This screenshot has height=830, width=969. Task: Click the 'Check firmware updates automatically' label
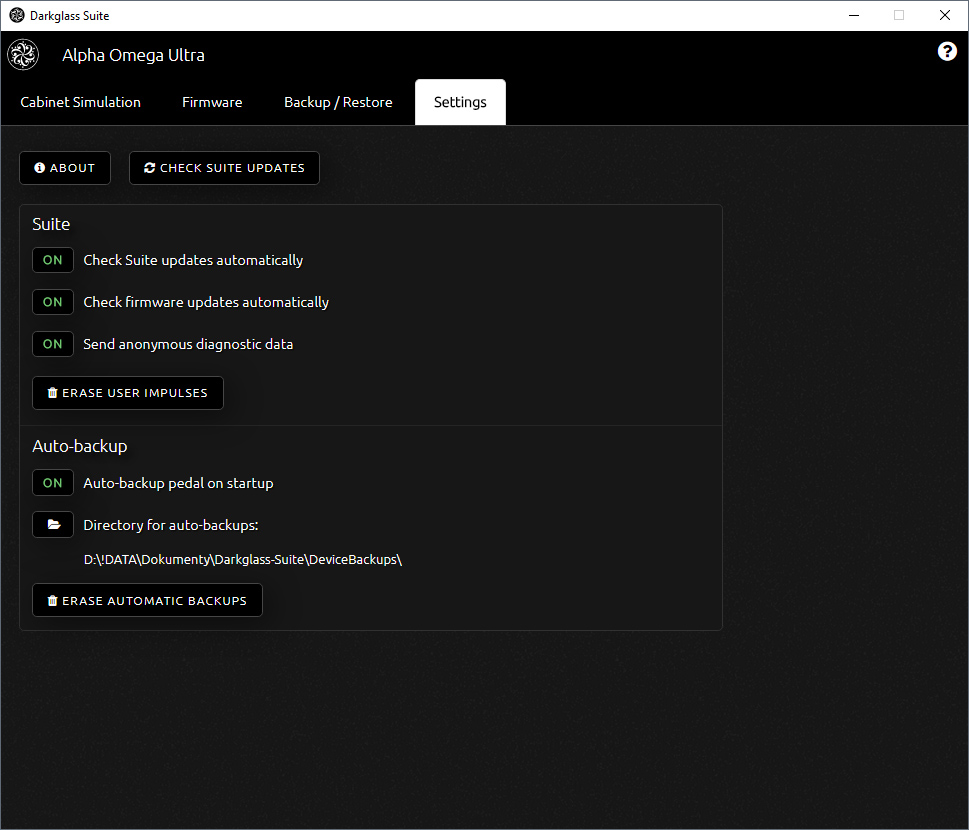coord(206,302)
